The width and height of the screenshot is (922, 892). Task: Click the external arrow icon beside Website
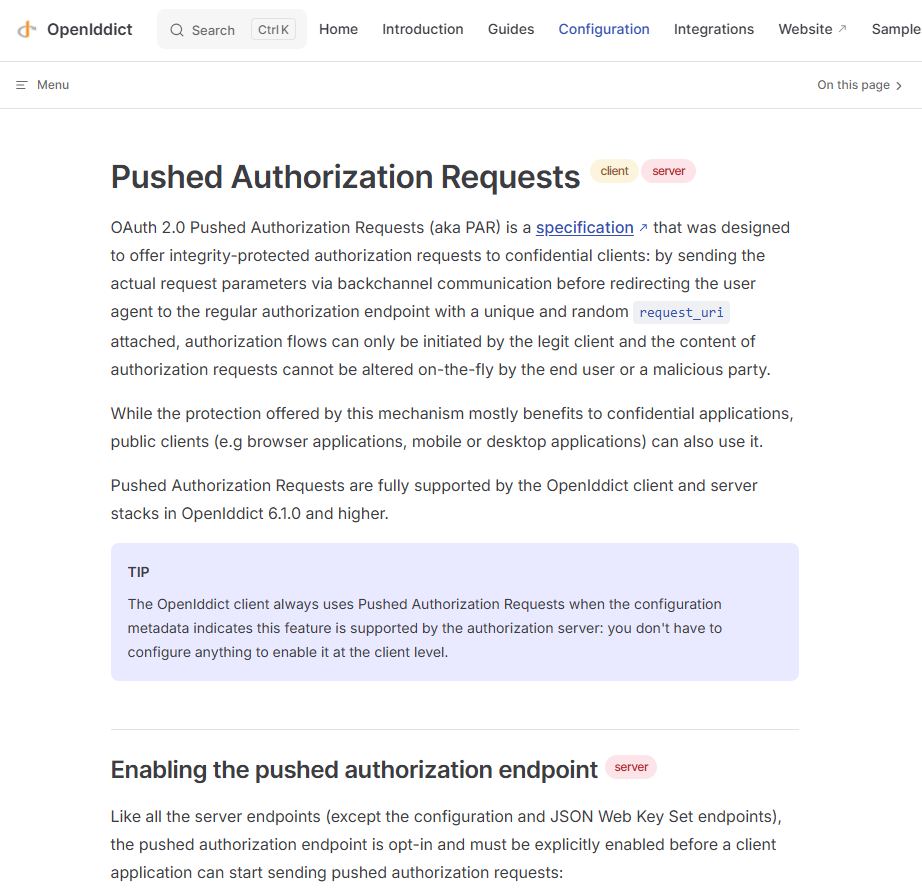coord(842,28)
